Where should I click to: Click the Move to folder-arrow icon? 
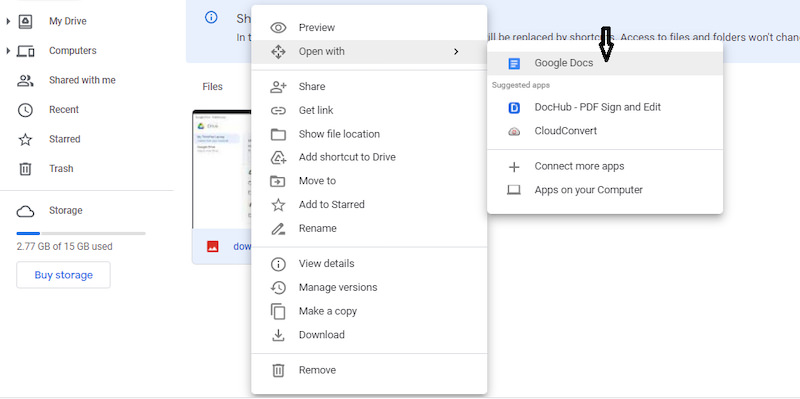tap(278, 181)
